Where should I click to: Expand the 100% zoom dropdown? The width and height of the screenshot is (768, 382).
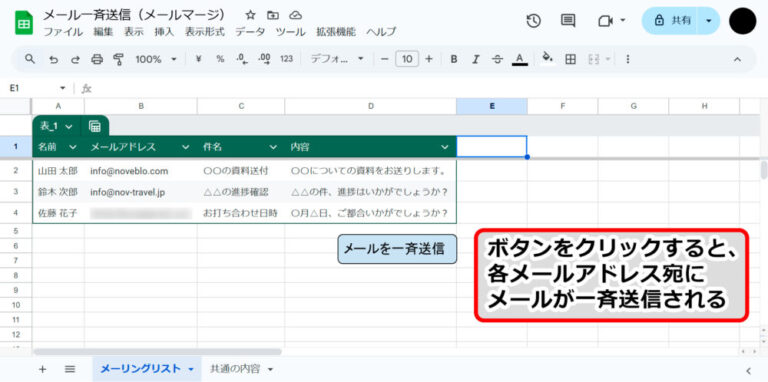(156, 59)
